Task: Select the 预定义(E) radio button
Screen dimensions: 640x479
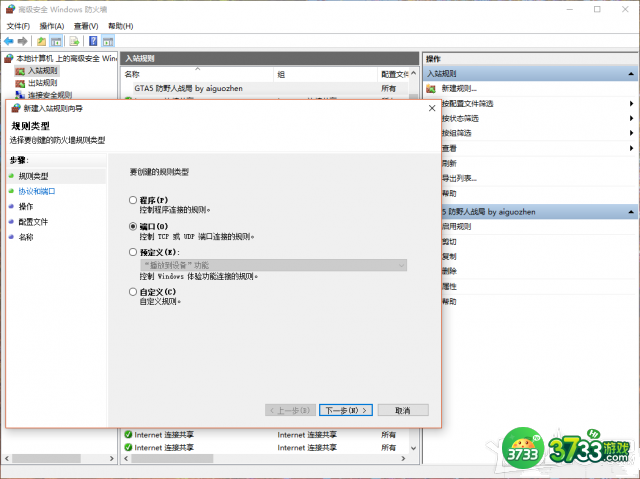Action: point(133,252)
